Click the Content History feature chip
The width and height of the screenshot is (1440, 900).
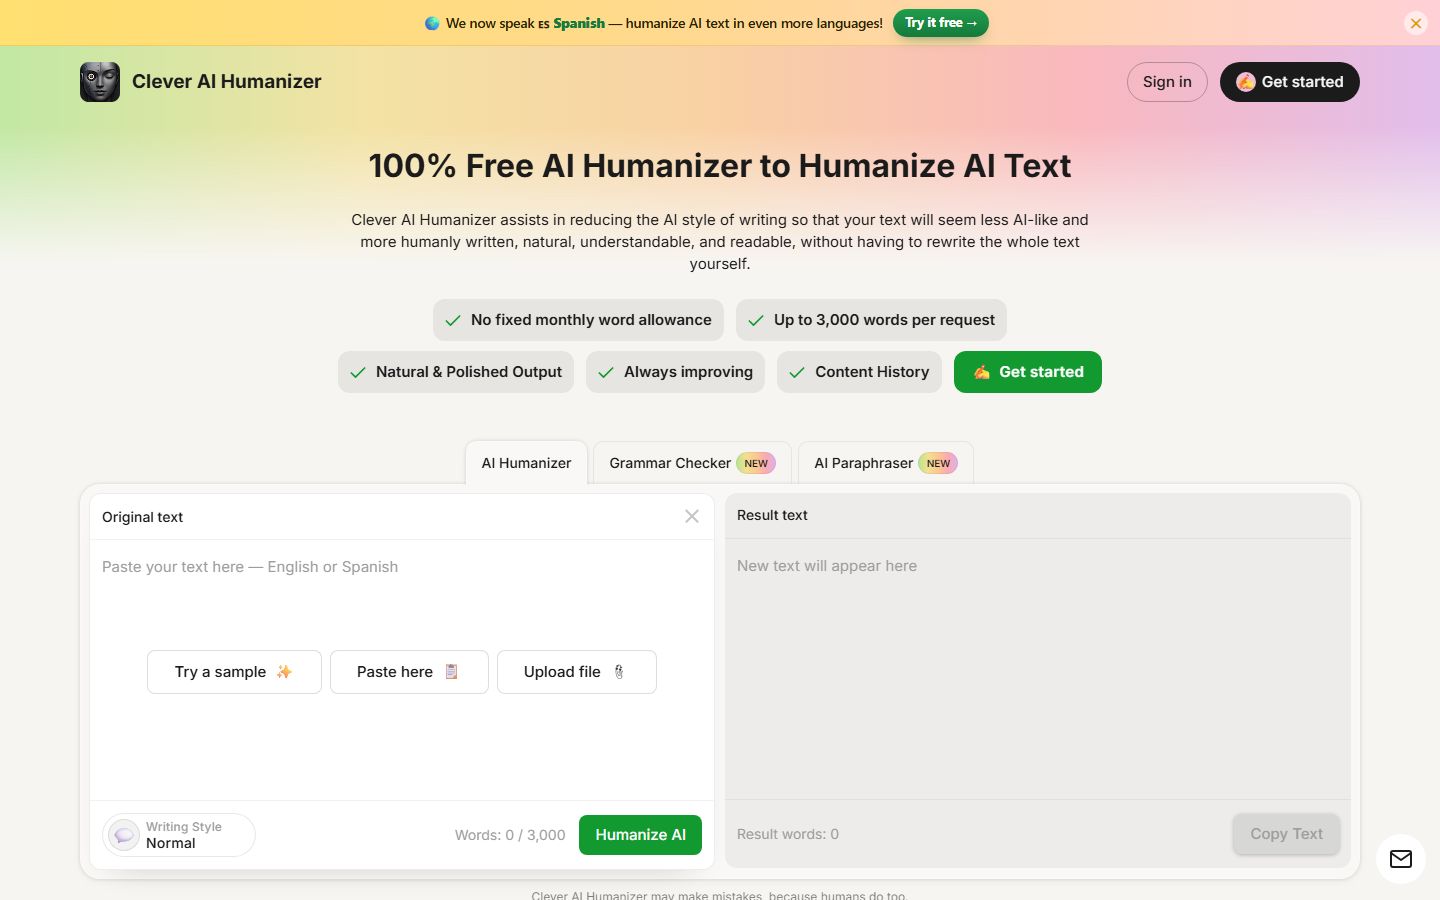pyautogui.click(x=859, y=372)
